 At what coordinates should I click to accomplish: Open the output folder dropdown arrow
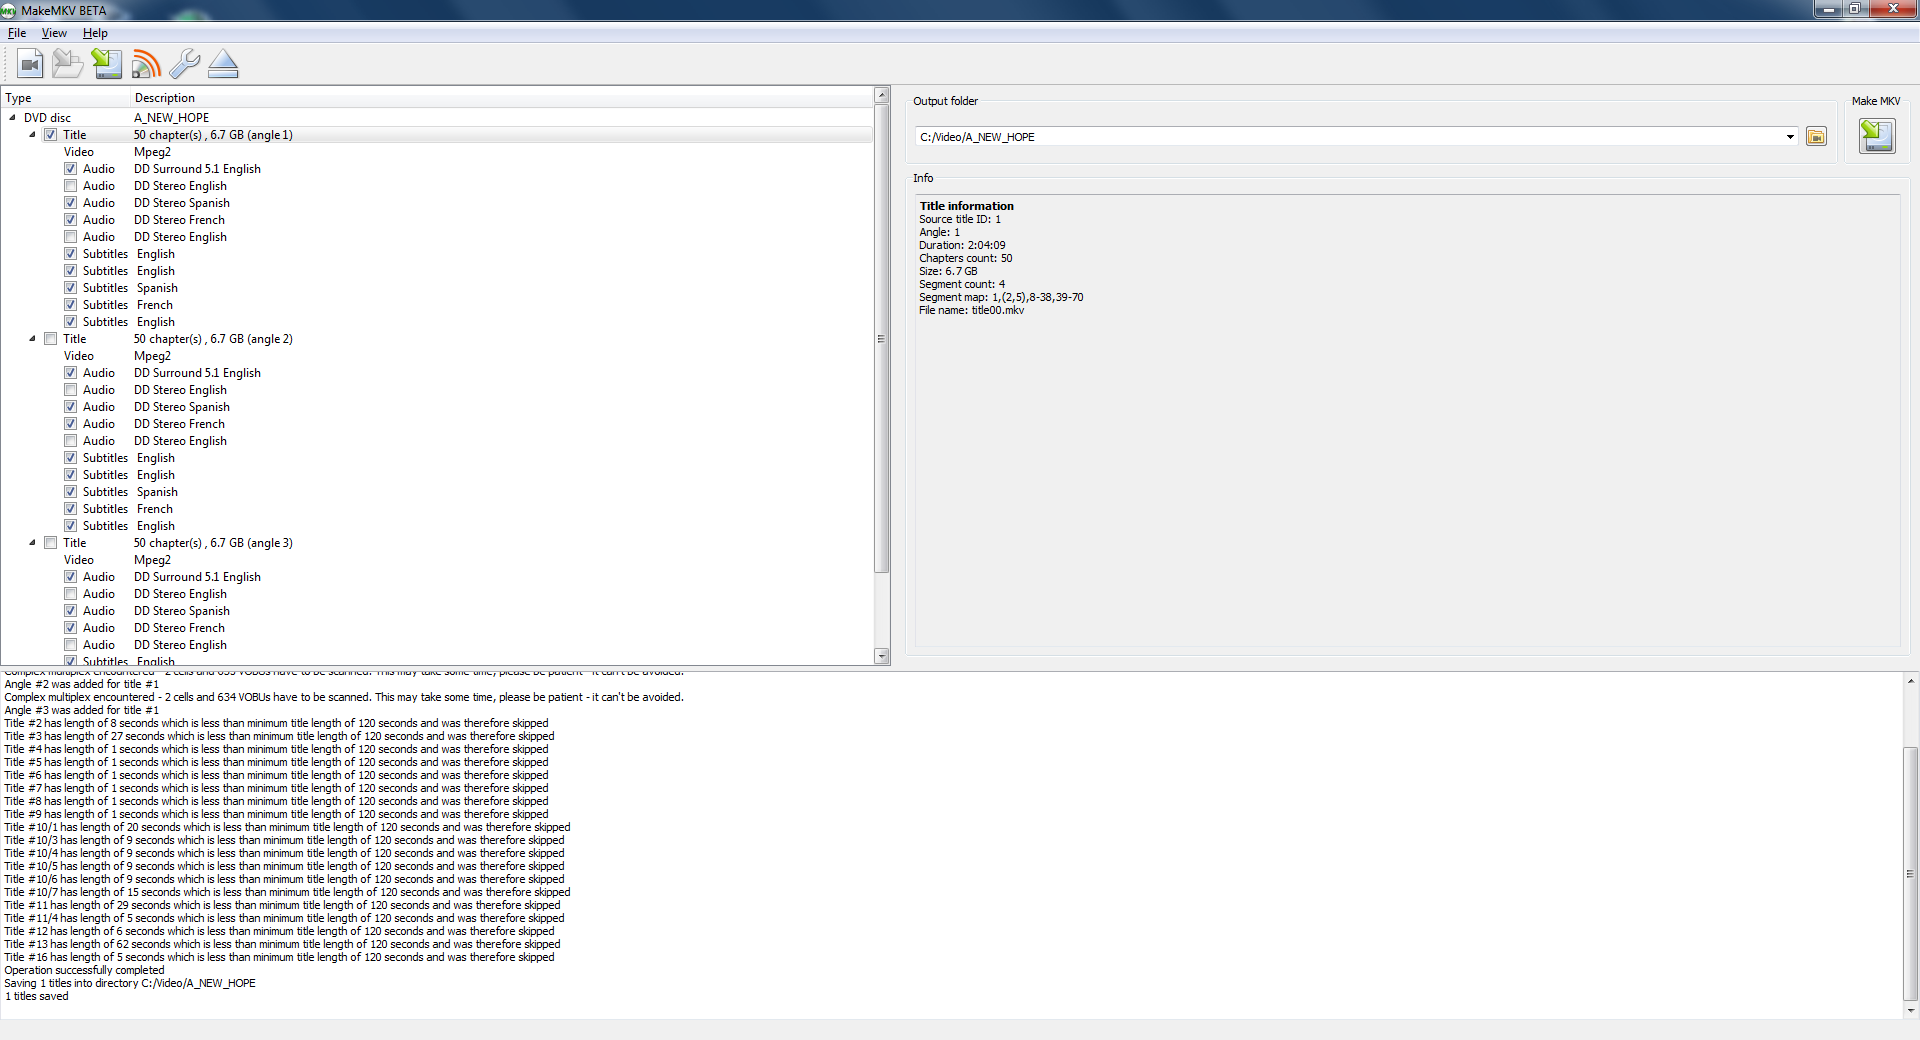(1790, 137)
